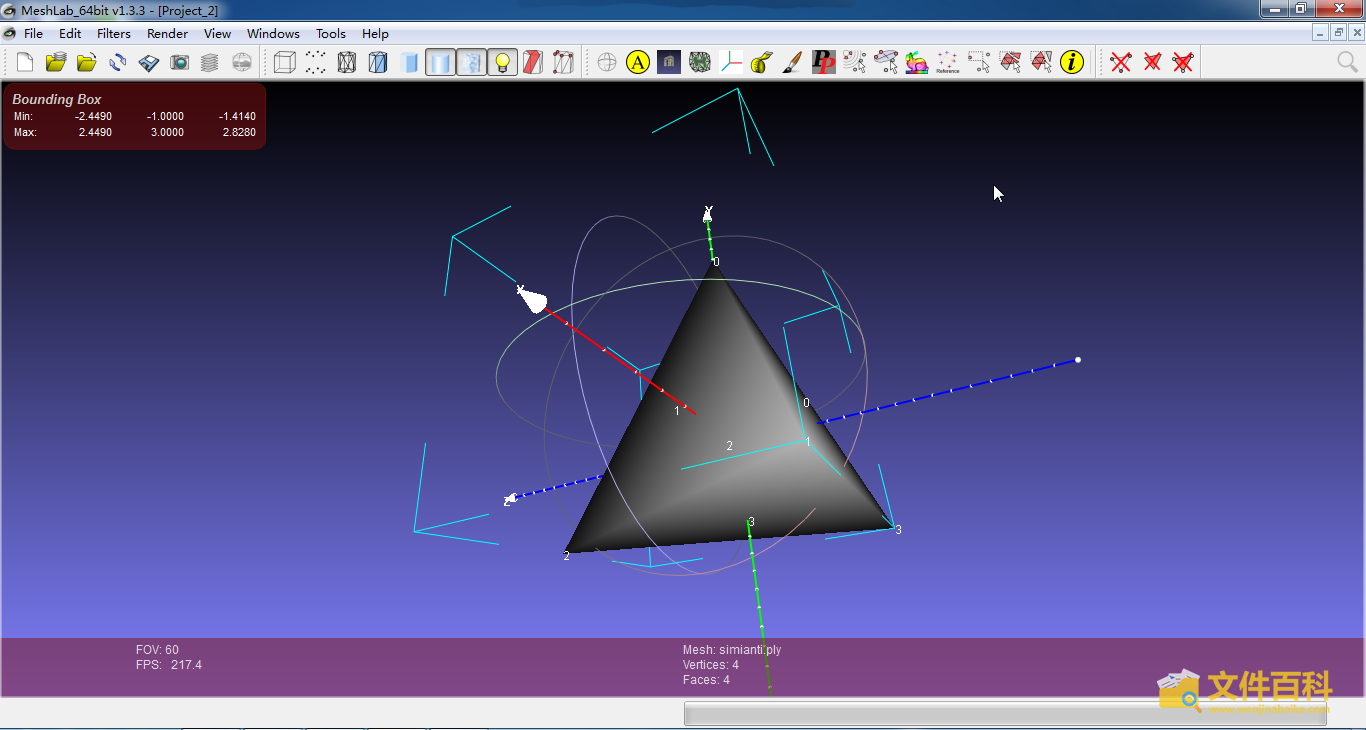Create a new empty project
The width and height of the screenshot is (1366, 730).
click(25, 63)
